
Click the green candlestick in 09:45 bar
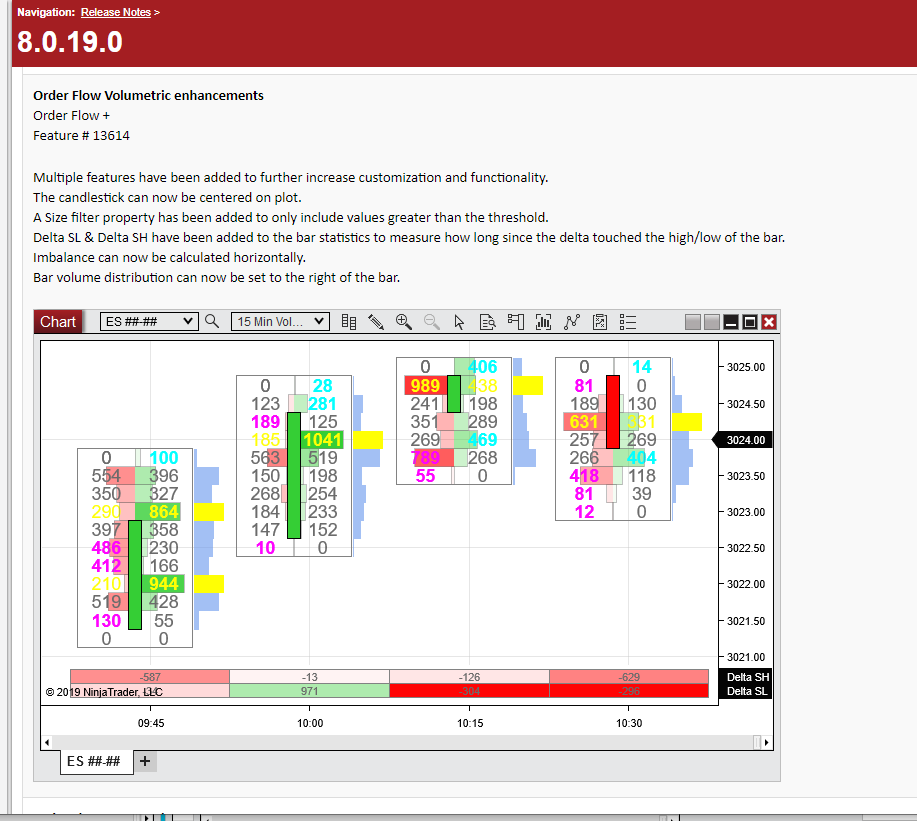pyautogui.click(x=135, y=575)
